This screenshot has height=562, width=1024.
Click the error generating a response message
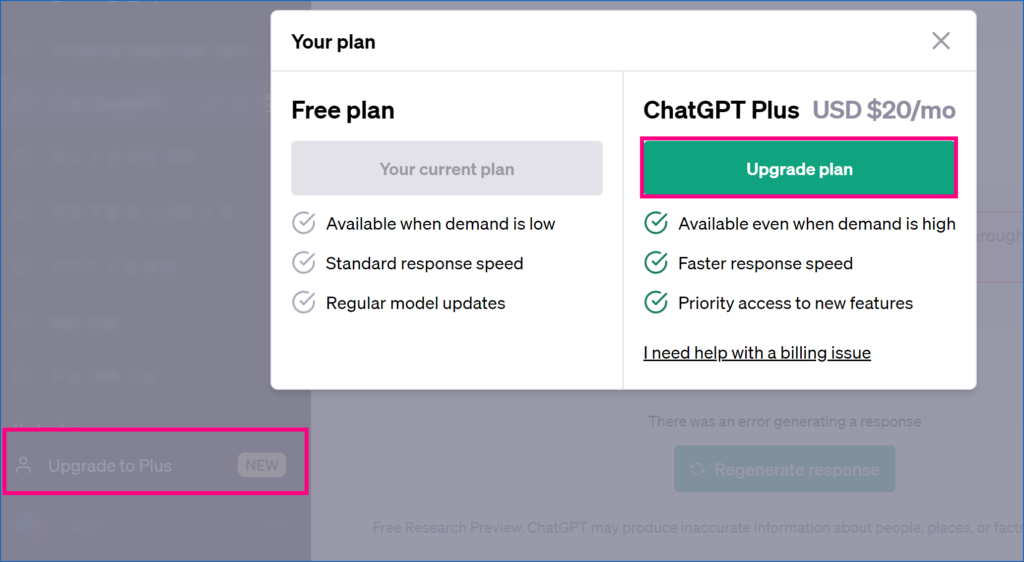click(784, 421)
